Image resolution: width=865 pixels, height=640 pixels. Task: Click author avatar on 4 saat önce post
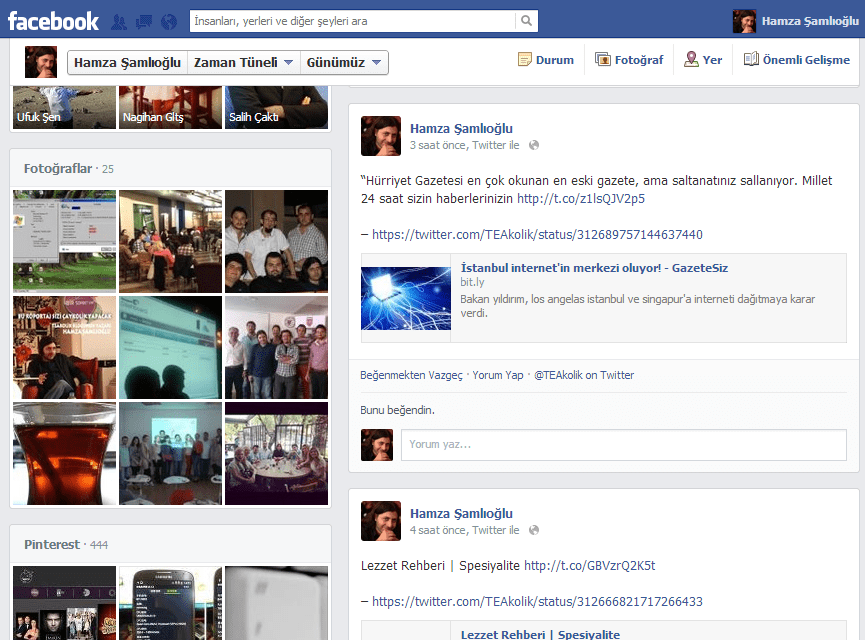pyautogui.click(x=381, y=521)
